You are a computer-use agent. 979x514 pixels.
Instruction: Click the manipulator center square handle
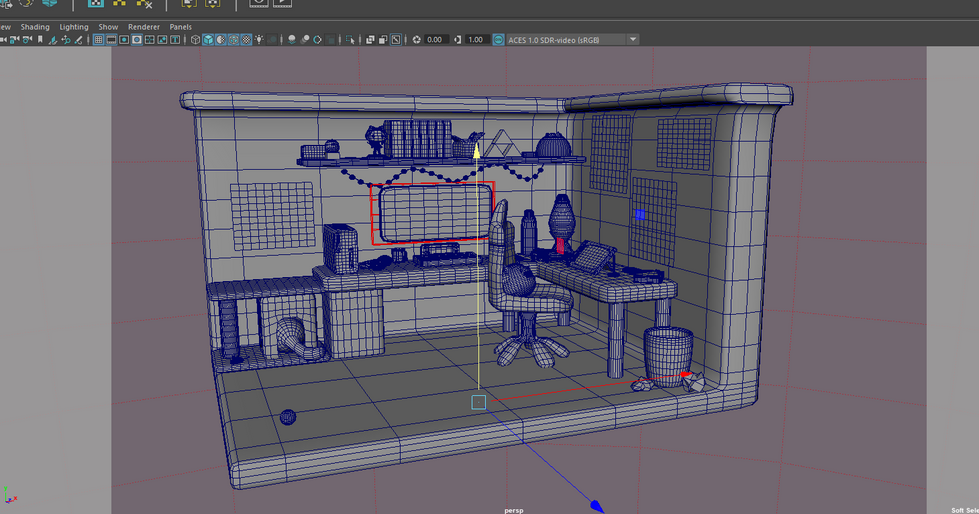[x=478, y=402]
